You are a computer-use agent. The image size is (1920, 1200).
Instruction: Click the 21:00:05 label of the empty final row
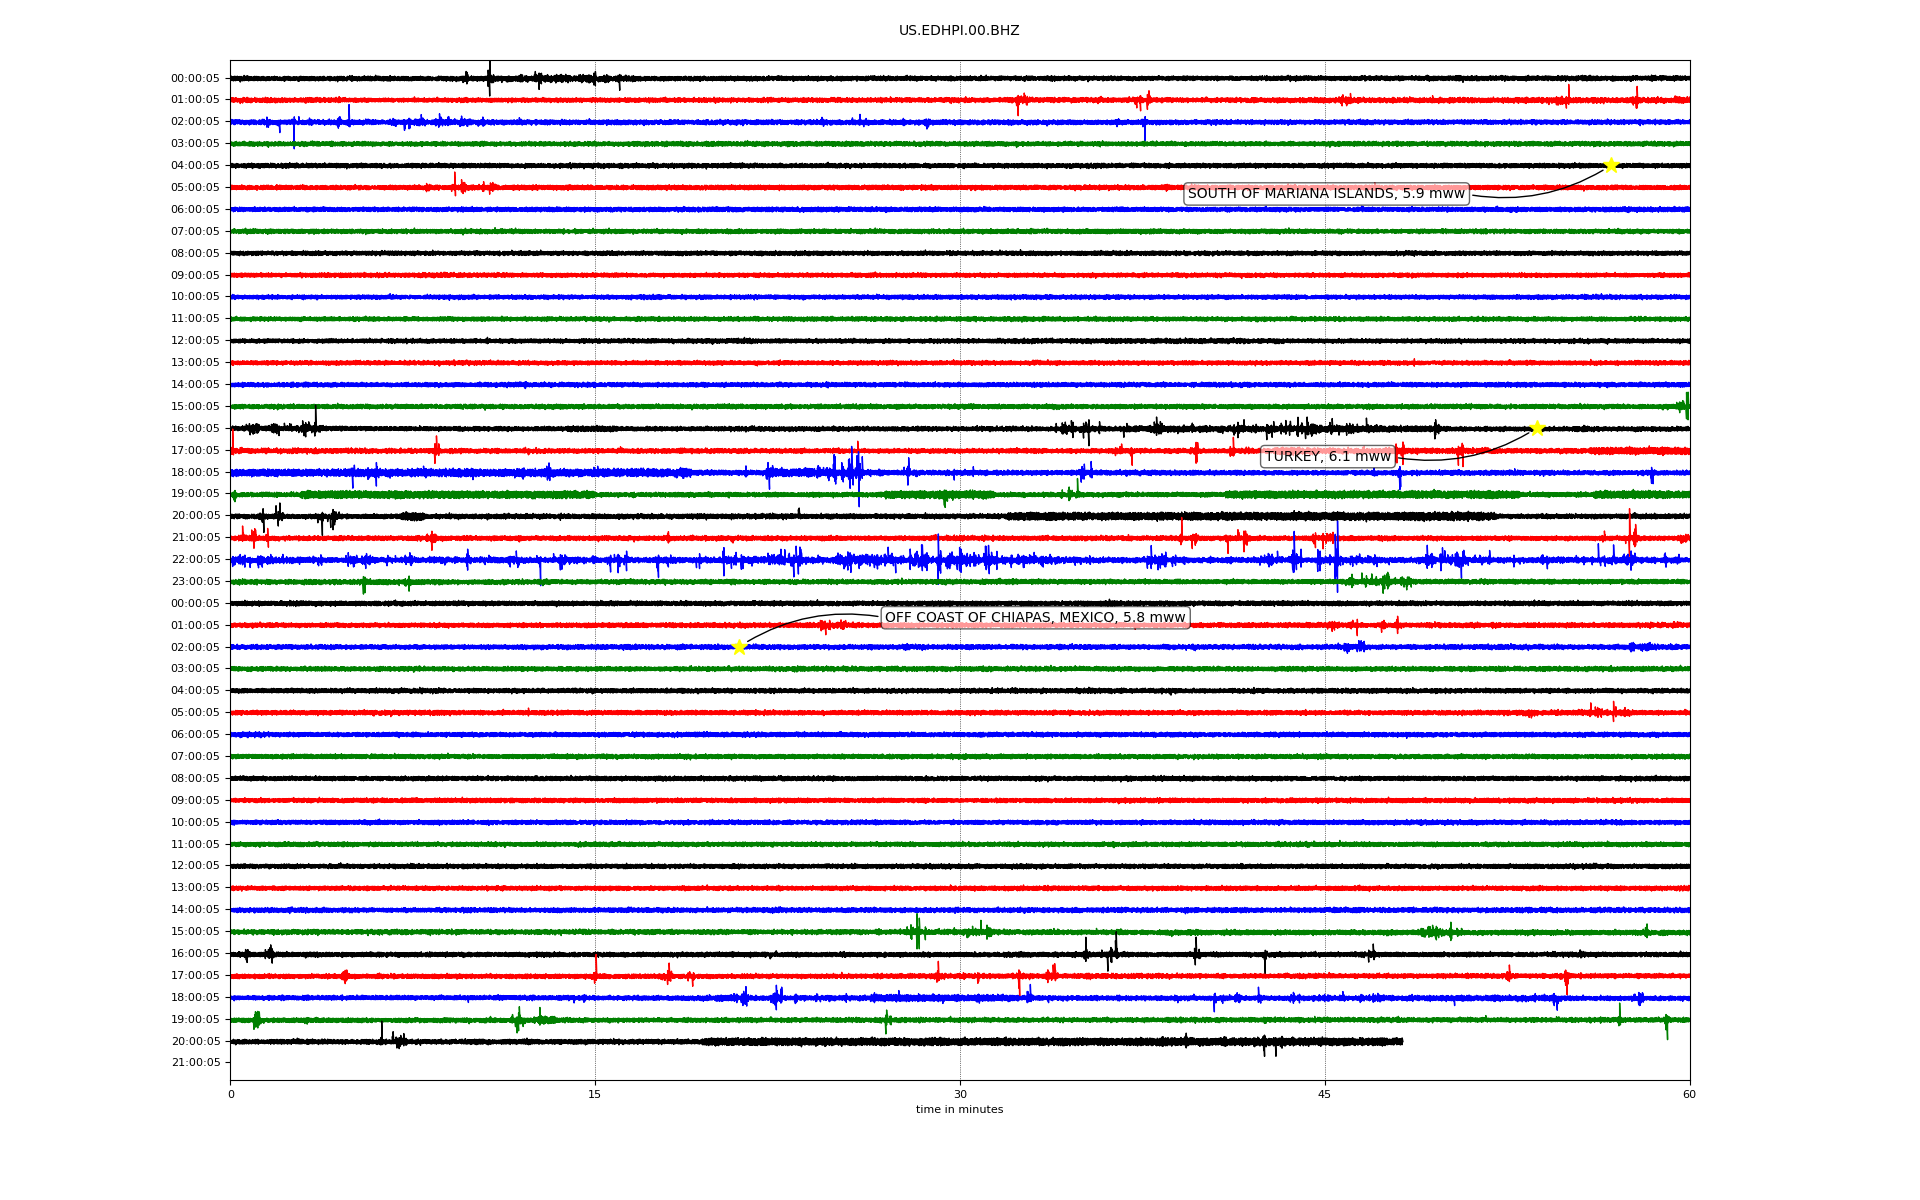click(x=195, y=1063)
